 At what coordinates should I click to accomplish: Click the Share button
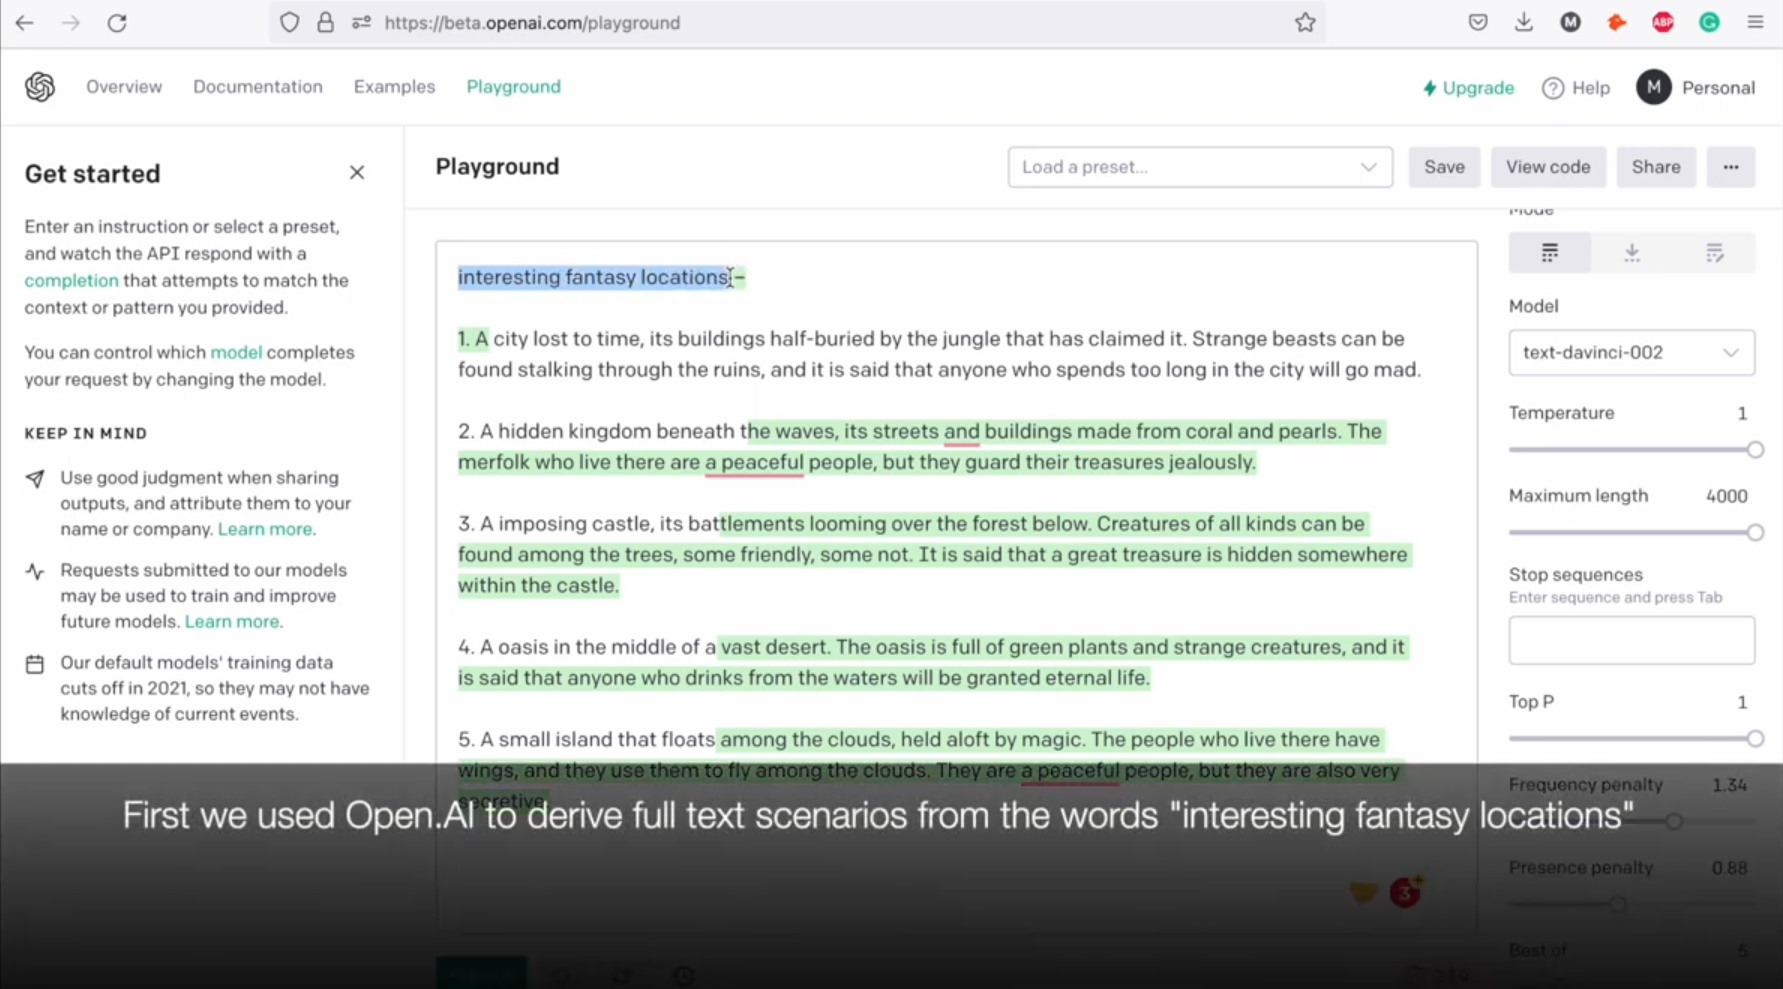1656,167
